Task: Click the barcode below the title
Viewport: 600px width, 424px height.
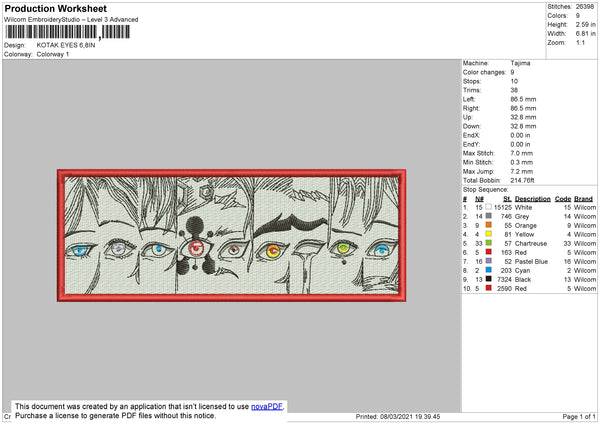Action: coord(68,32)
